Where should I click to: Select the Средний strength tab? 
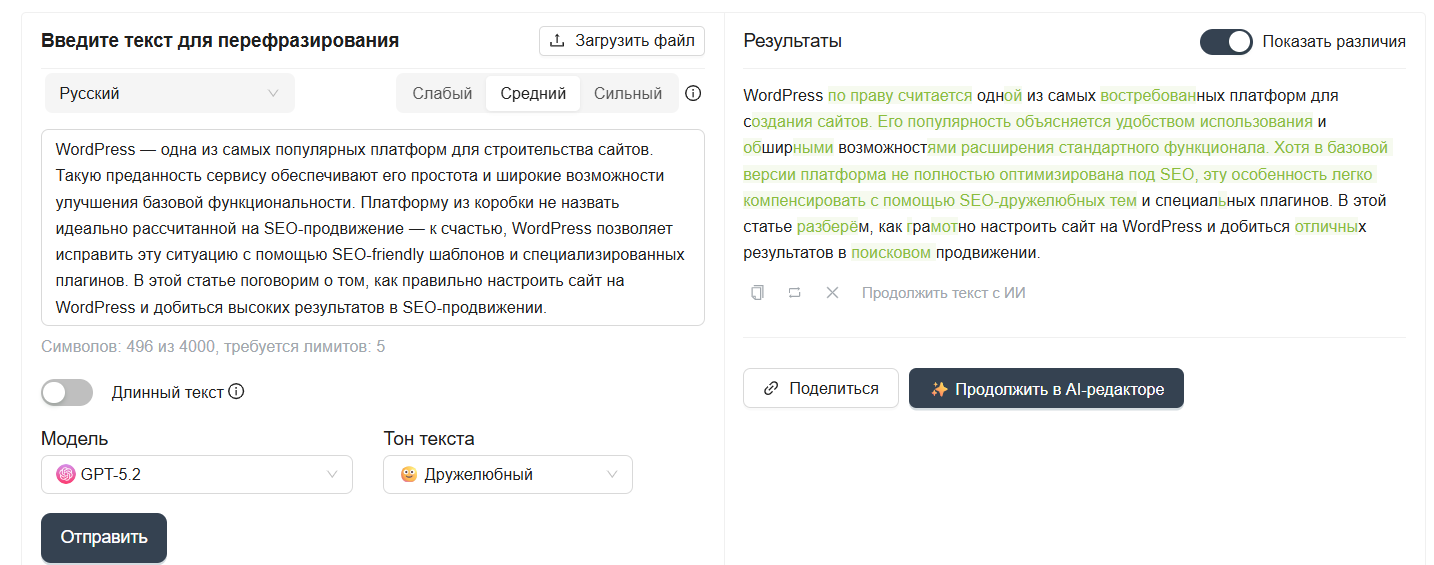tap(533, 94)
